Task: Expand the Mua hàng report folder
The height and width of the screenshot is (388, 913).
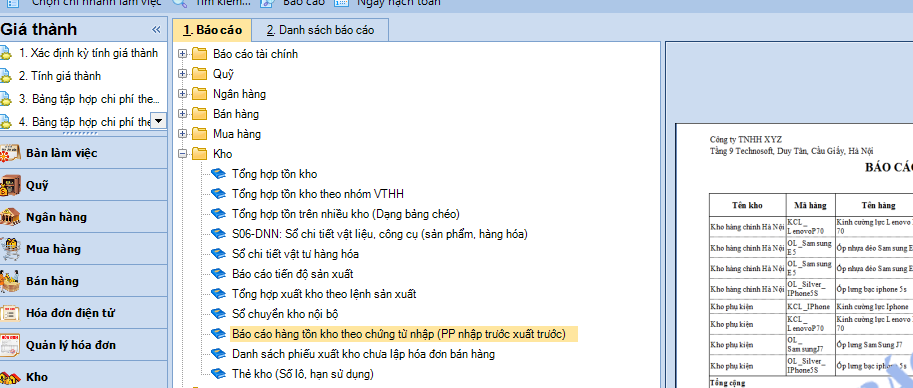Action: [x=183, y=134]
